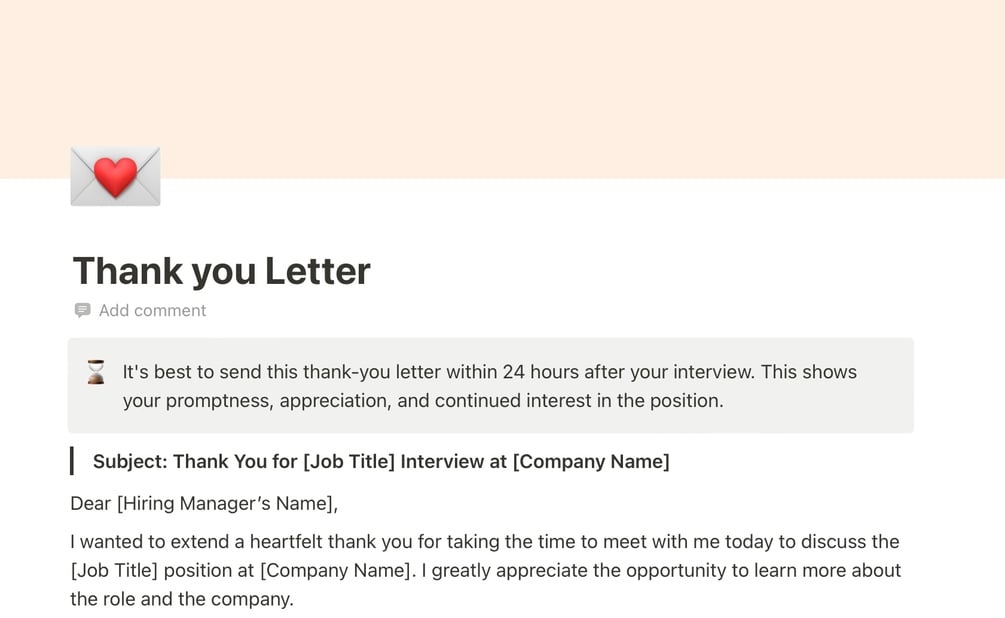
Task: Click the [Company Name] placeholder in the subject
Action: click(591, 462)
